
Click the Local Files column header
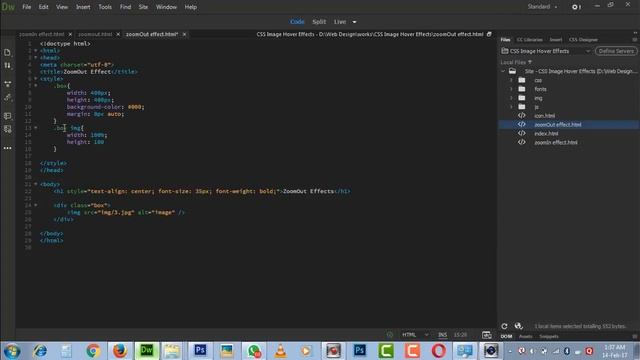[516, 62]
